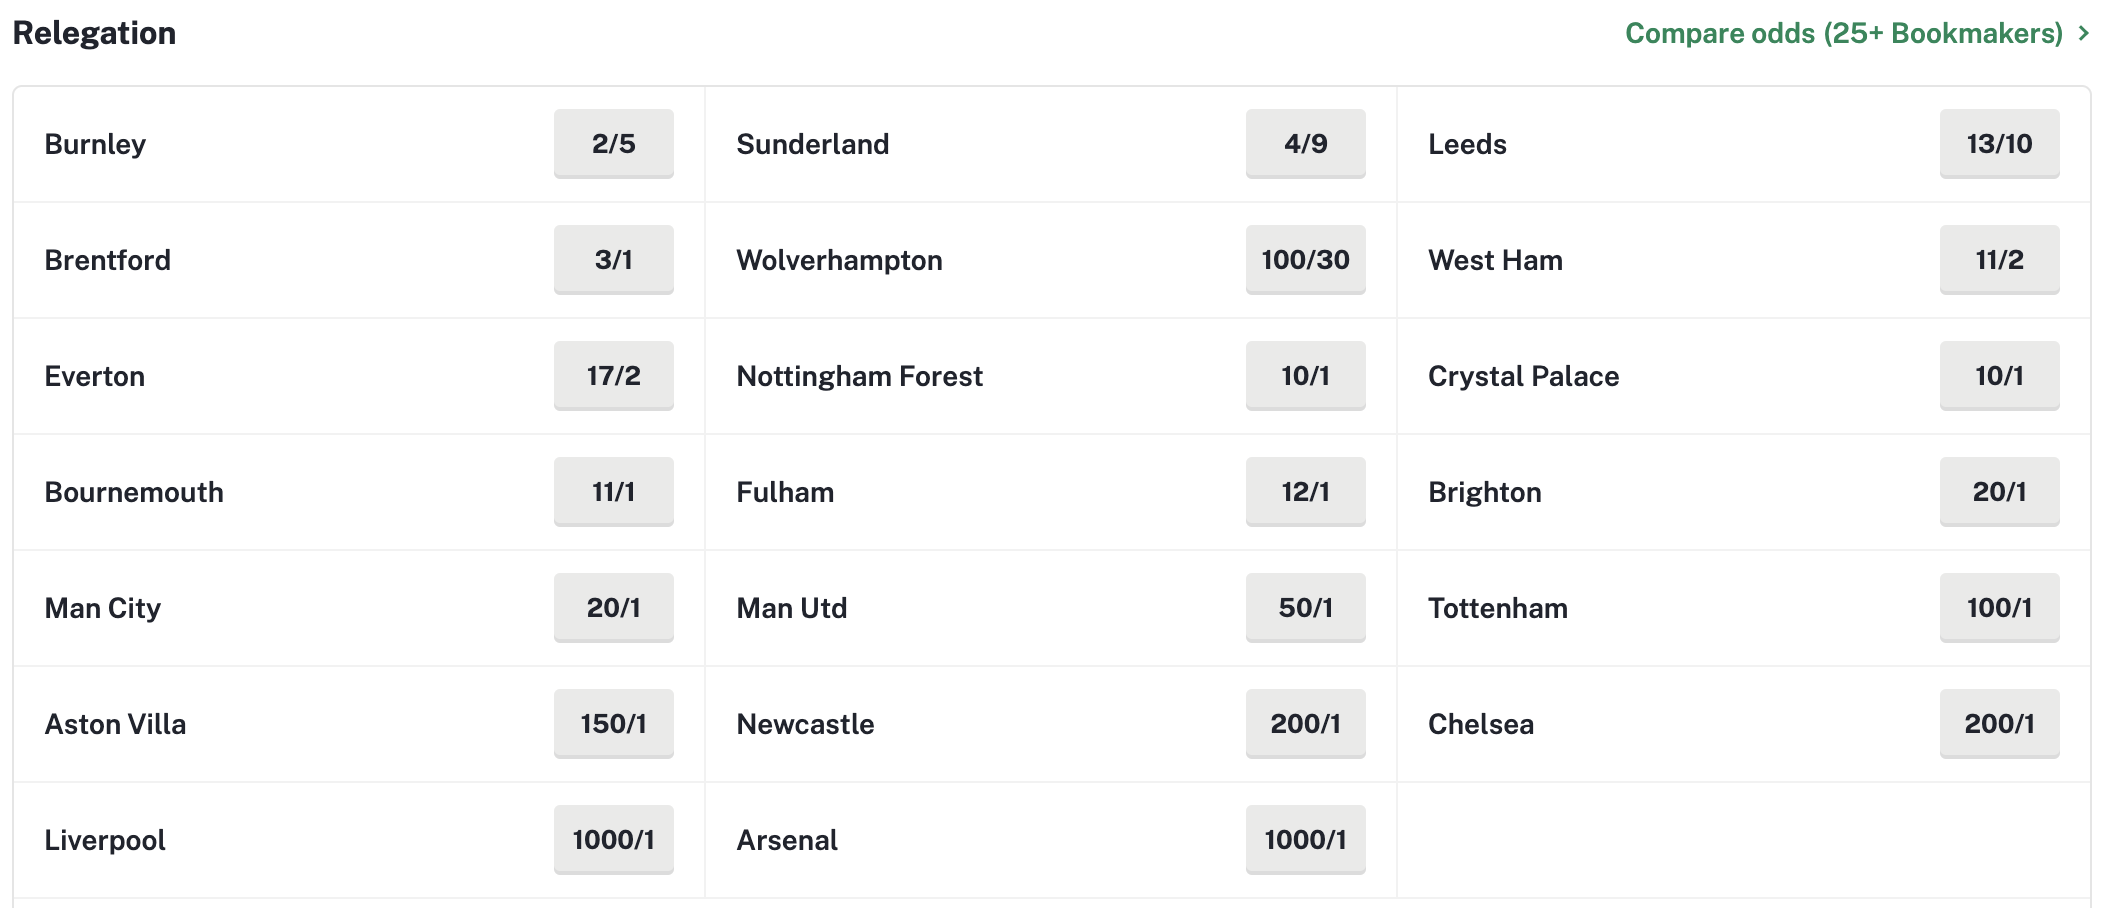2110x908 pixels.
Task: Pick Fulham 12/1 relegation odds
Action: [1305, 492]
